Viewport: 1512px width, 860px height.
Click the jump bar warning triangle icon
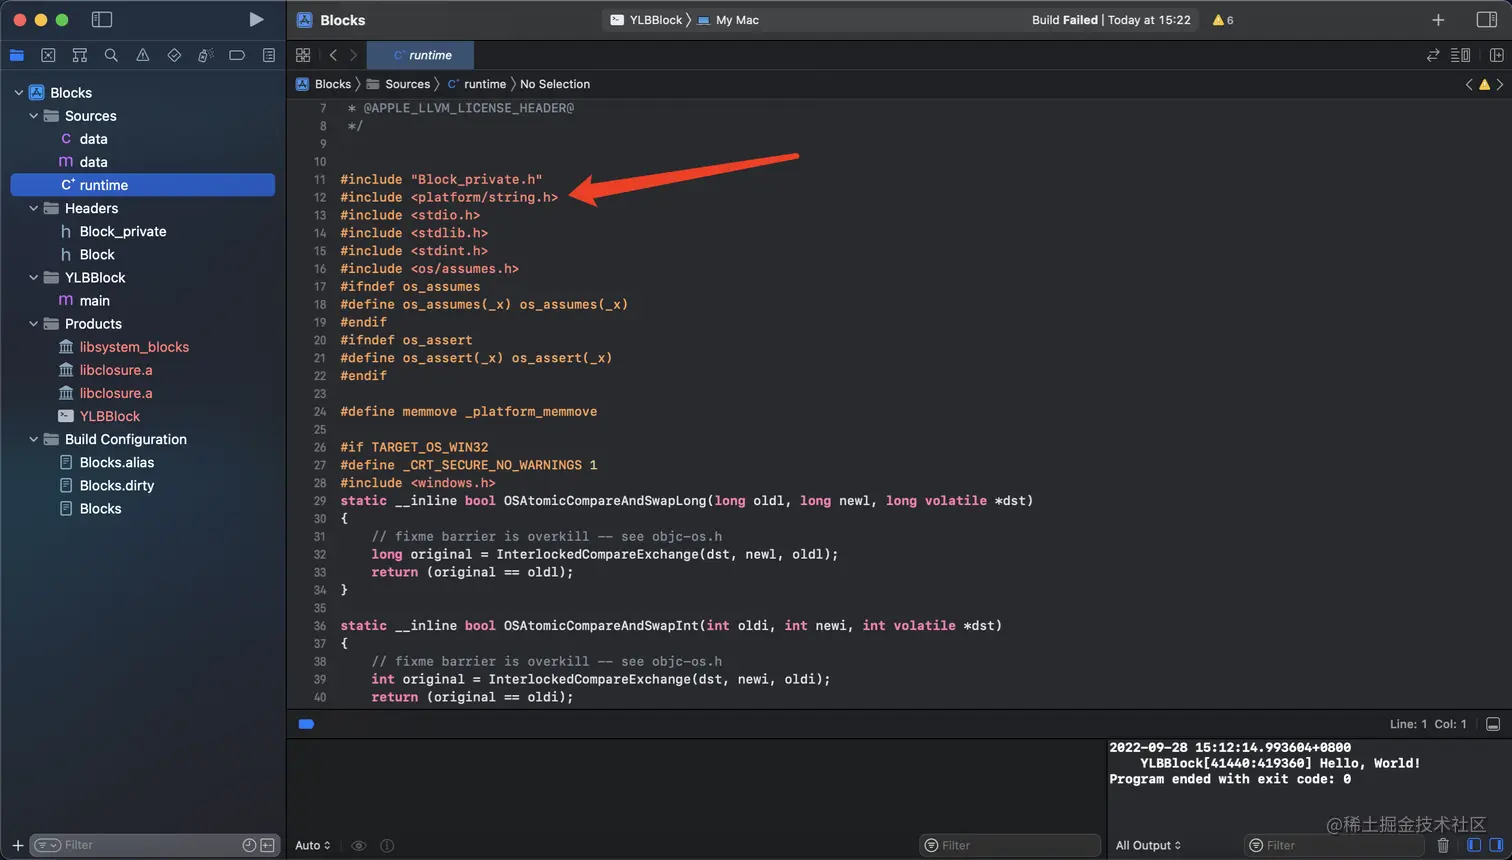[1484, 84]
